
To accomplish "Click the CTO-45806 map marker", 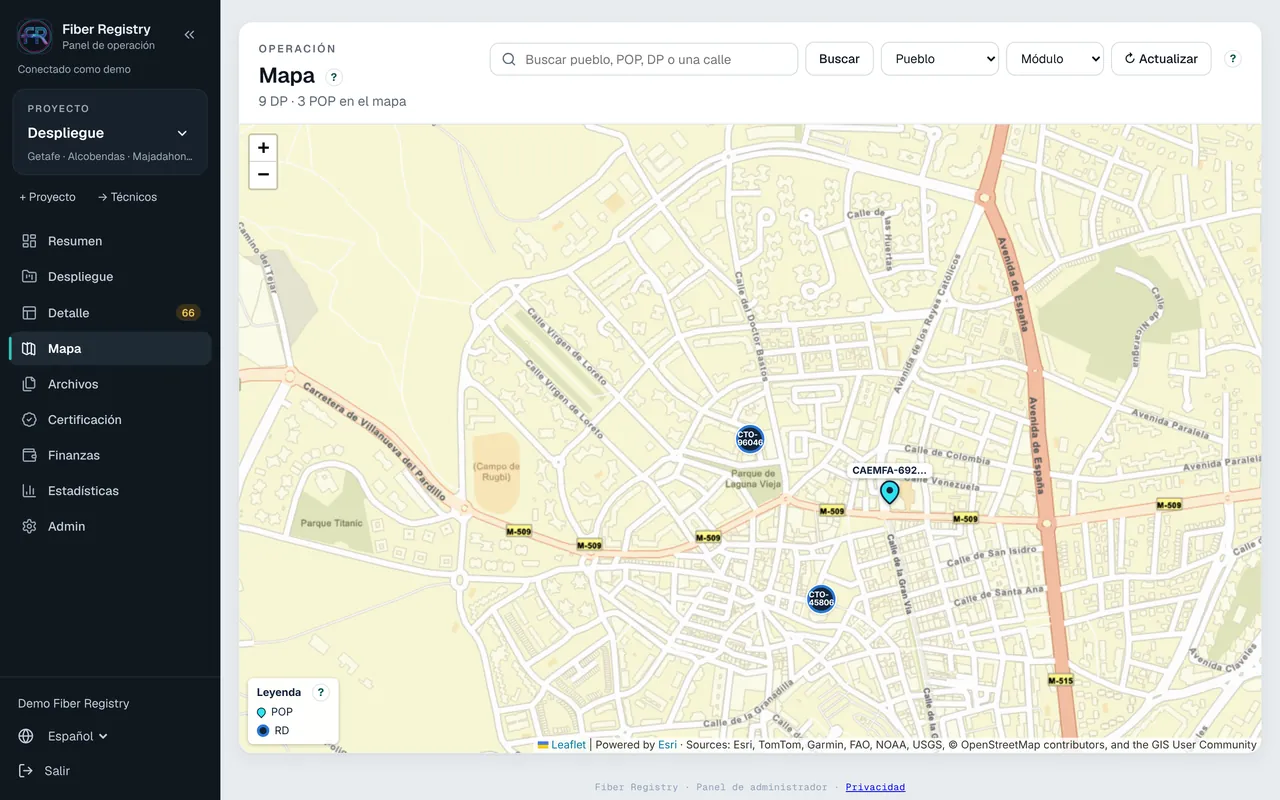I will (821, 599).
